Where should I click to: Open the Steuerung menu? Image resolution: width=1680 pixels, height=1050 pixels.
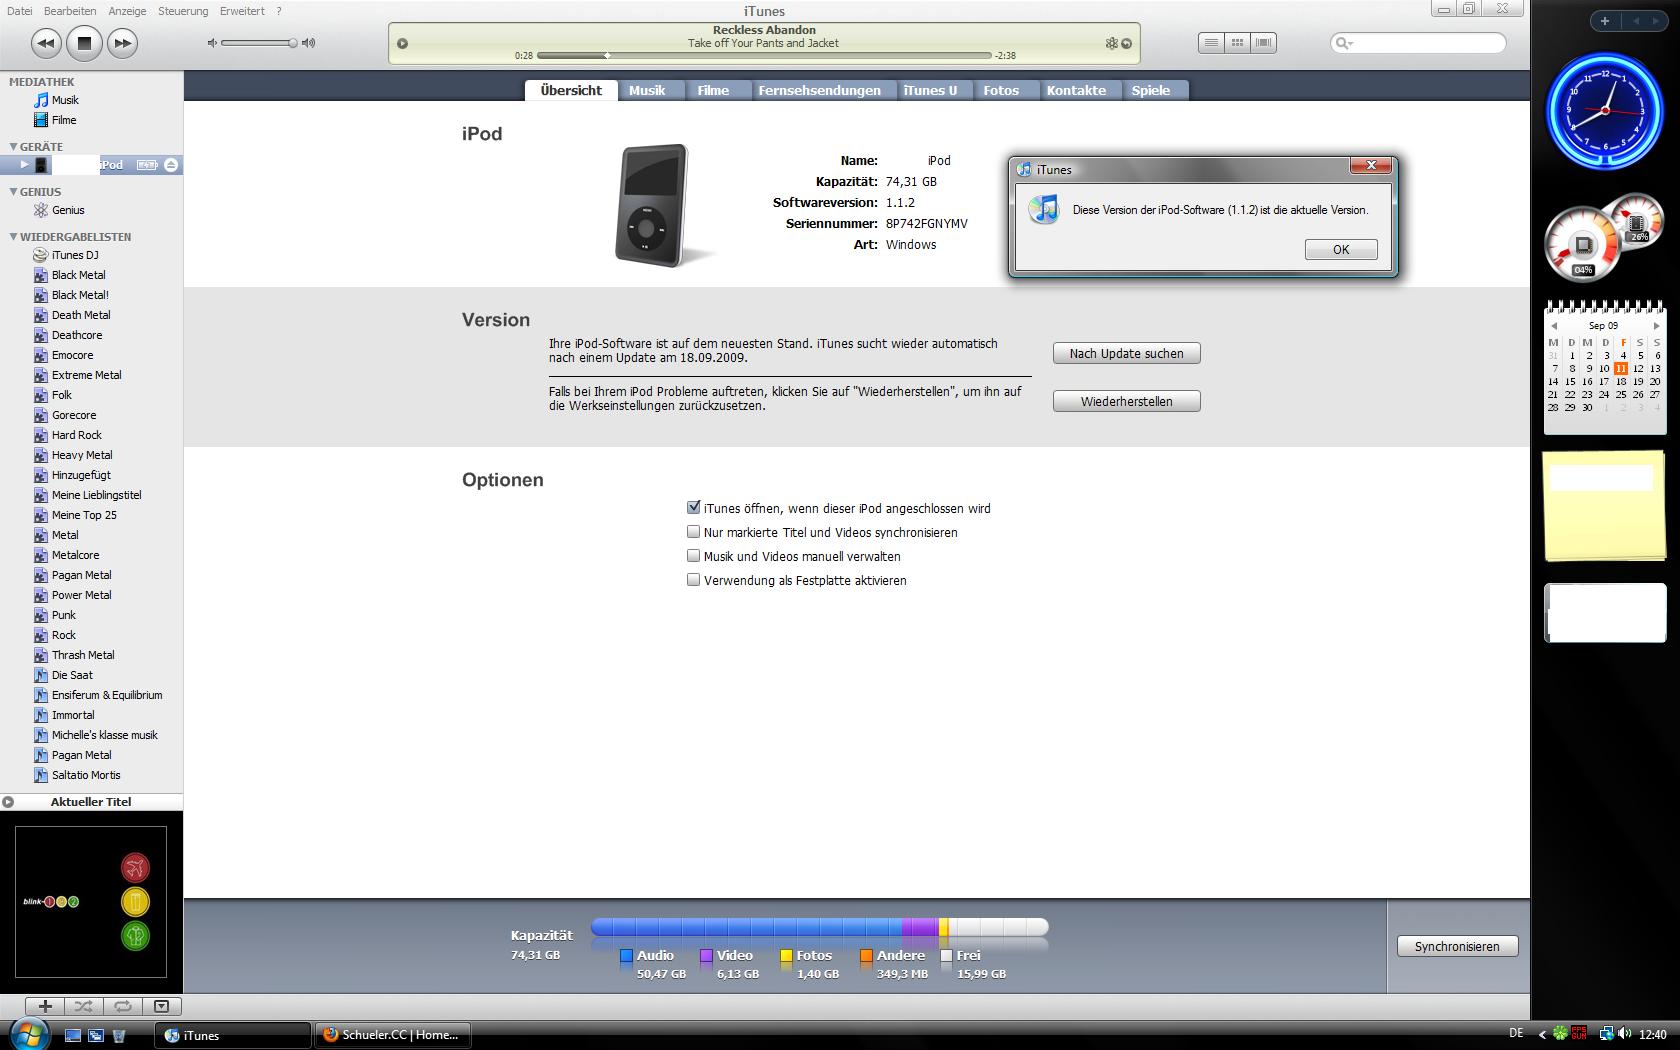pos(183,11)
